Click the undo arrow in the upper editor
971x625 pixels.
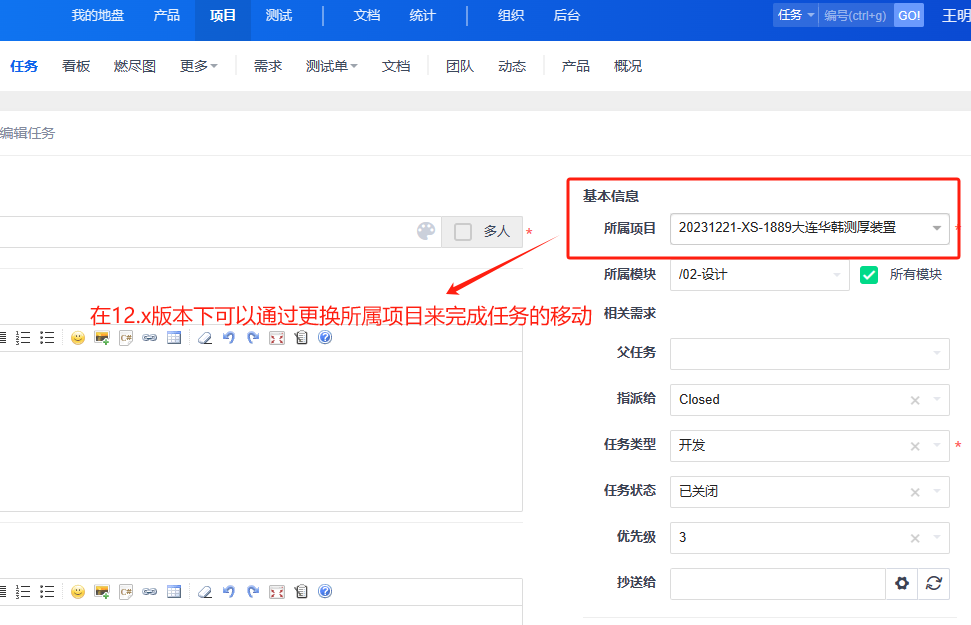pyautogui.click(x=229, y=338)
